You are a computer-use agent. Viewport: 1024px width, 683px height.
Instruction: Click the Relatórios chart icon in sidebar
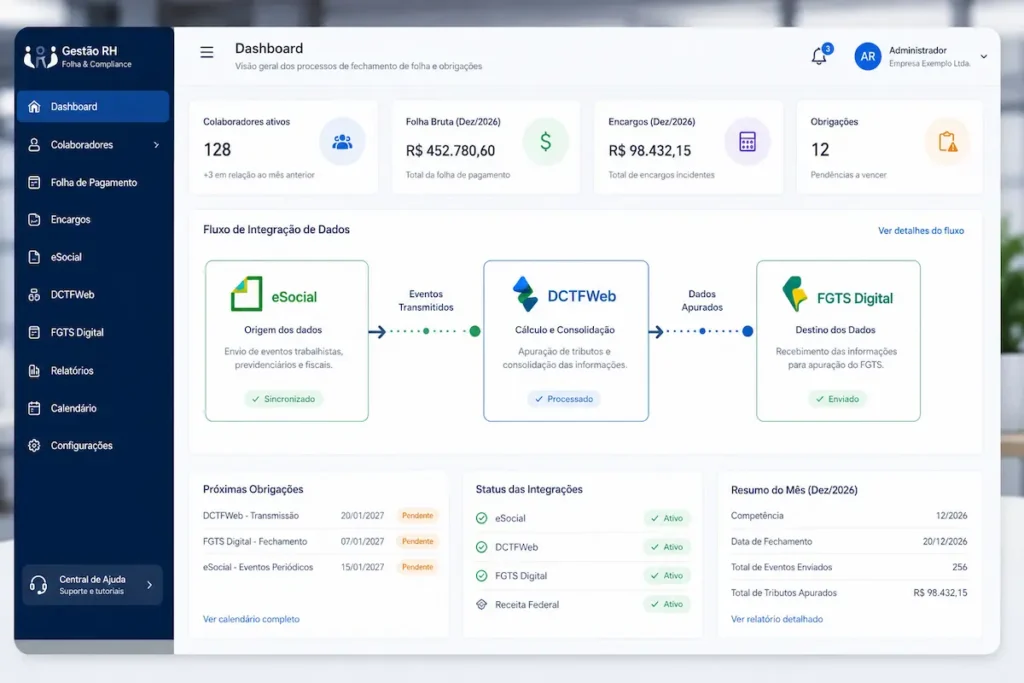34,370
